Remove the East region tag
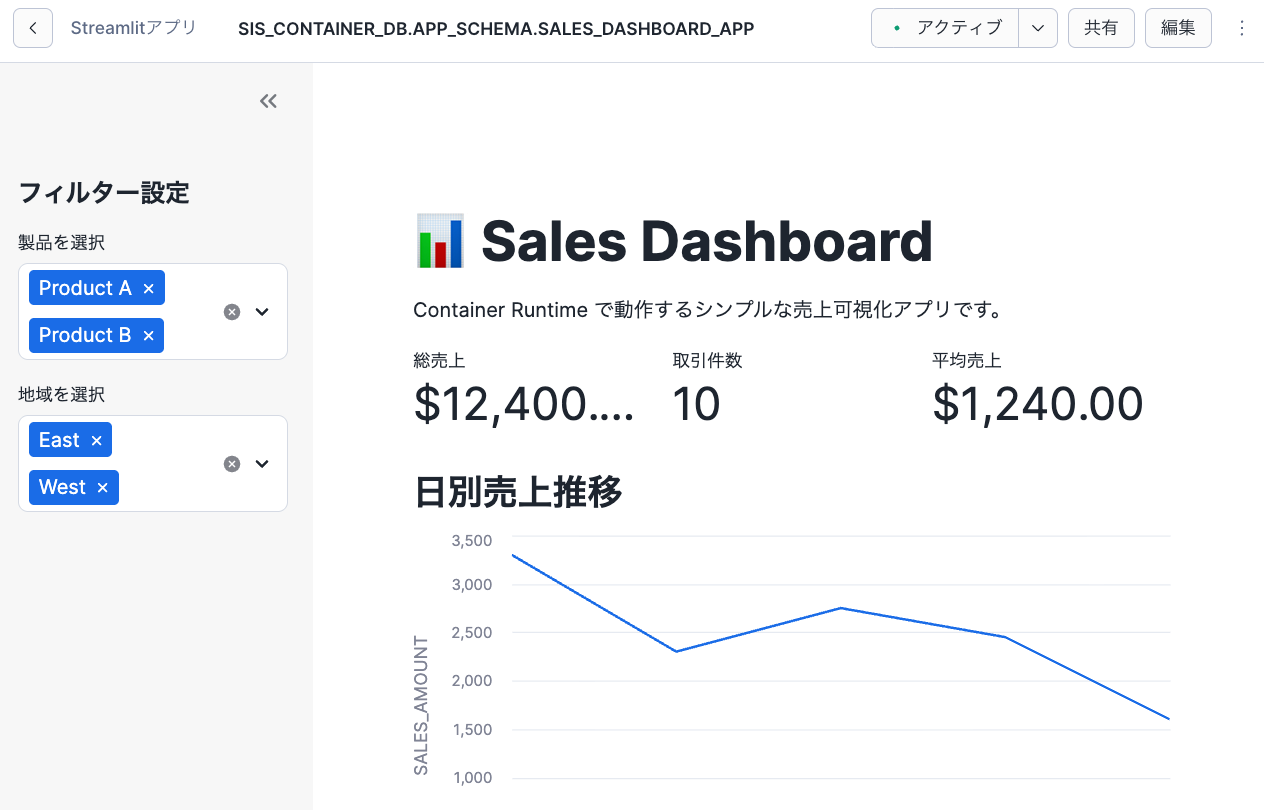The image size is (1264, 810). pos(96,439)
